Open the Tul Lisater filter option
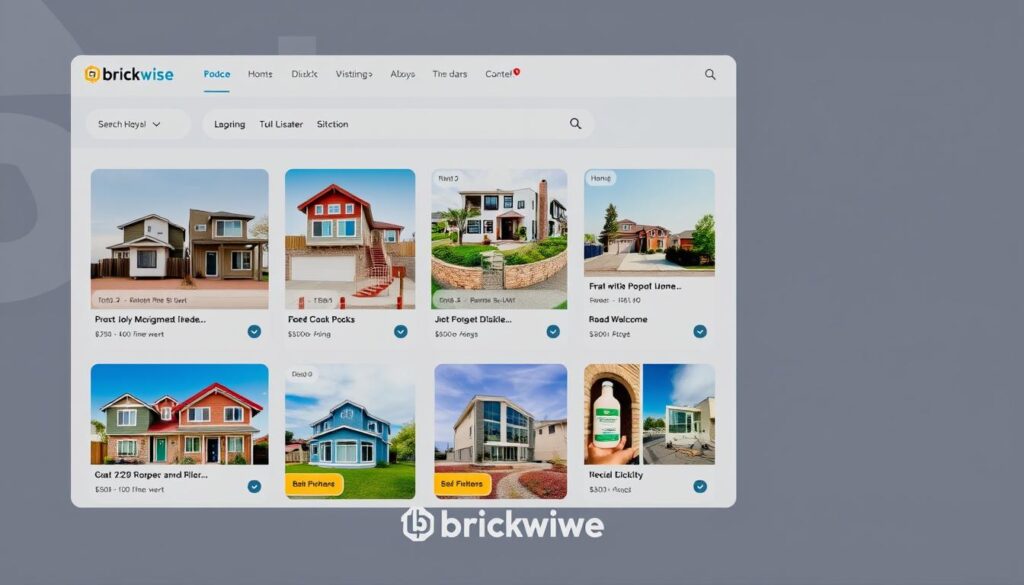The width and height of the screenshot is (1024, 585). click(x=281, y=124)
